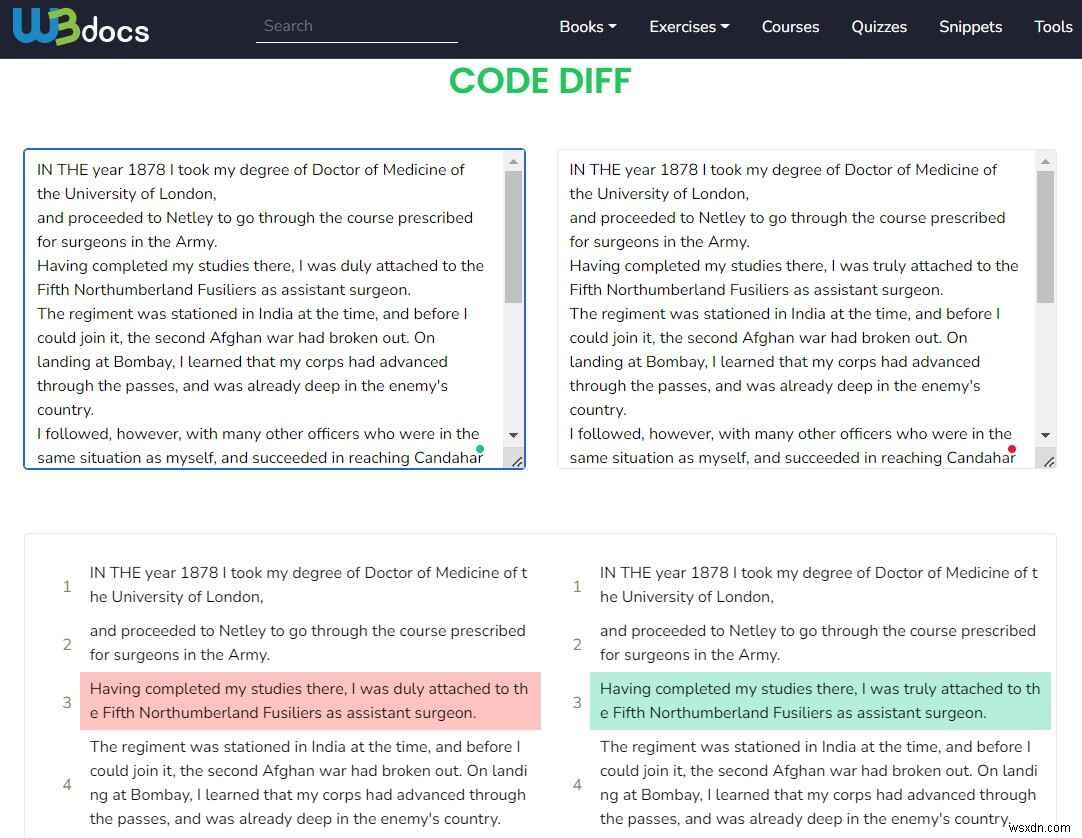This screenshot has width=1082, height=838.
Task: Click line number 1 in right diff
Action: click(577, 587)
